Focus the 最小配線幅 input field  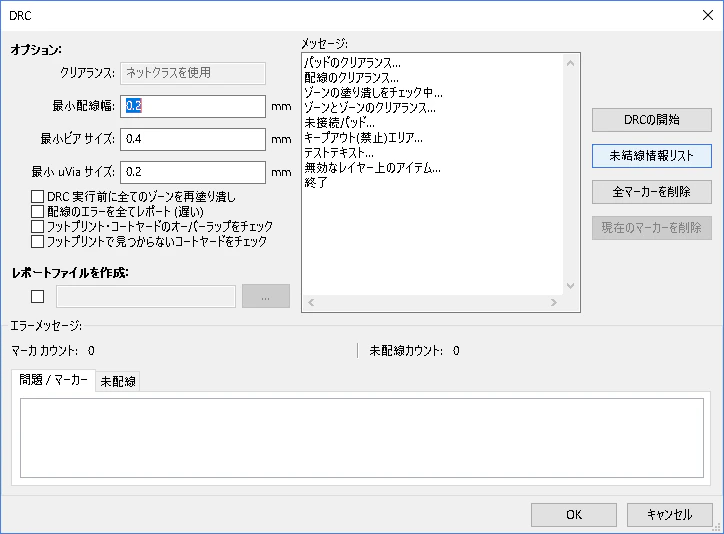(x=193, y=106)
